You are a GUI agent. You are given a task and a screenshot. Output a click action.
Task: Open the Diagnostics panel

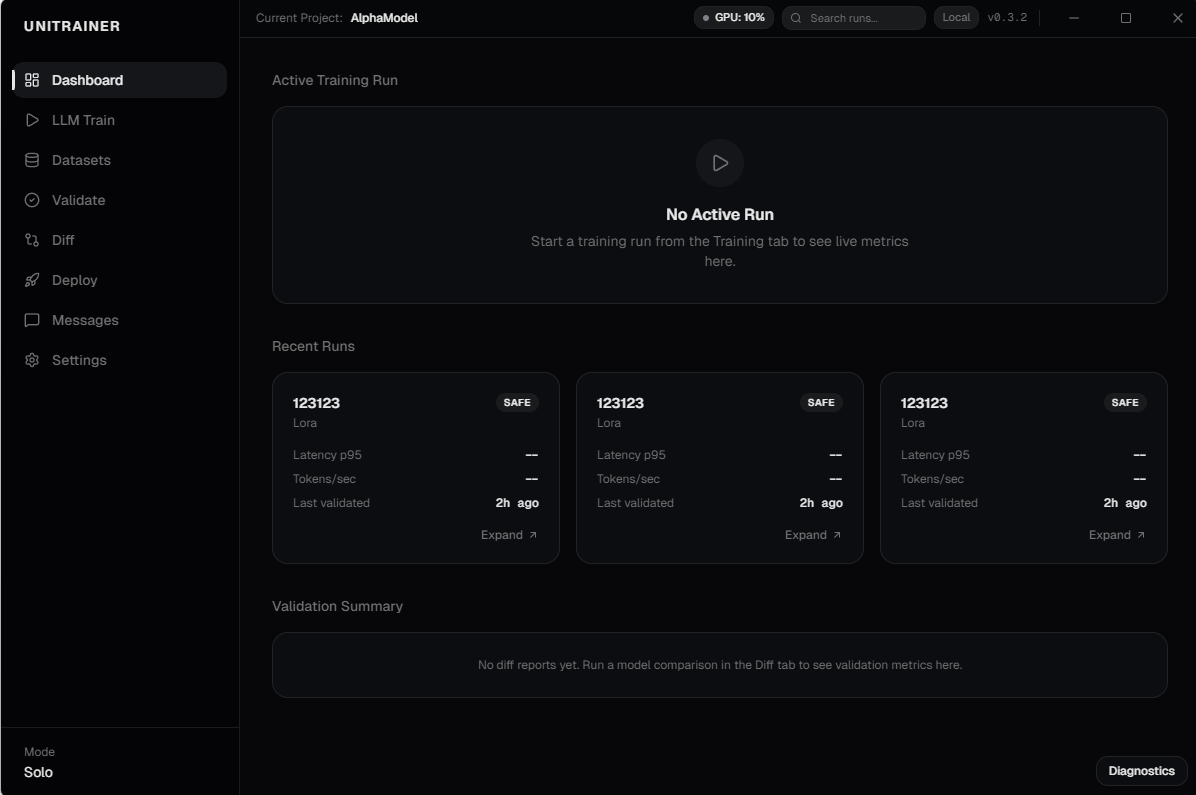(1141, 770)
